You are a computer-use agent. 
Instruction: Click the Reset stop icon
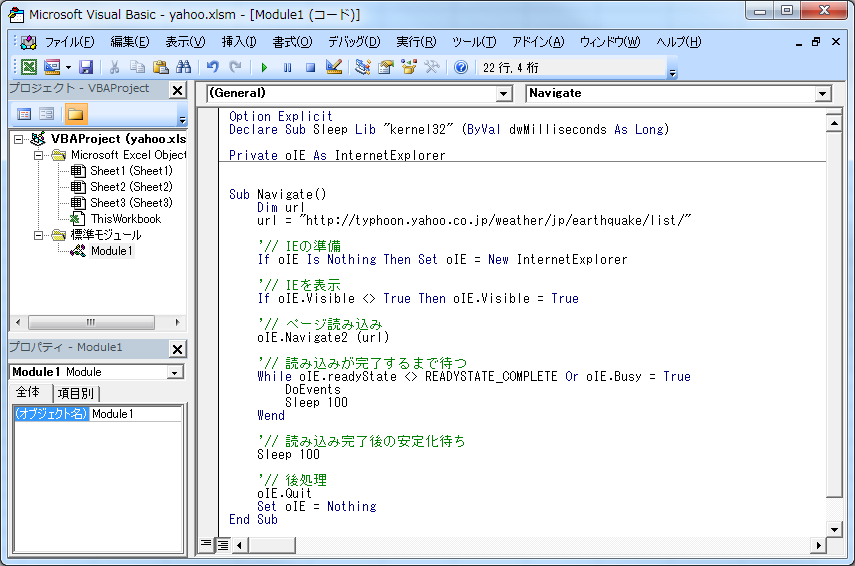pyautogui.click(x=310, y=68)
